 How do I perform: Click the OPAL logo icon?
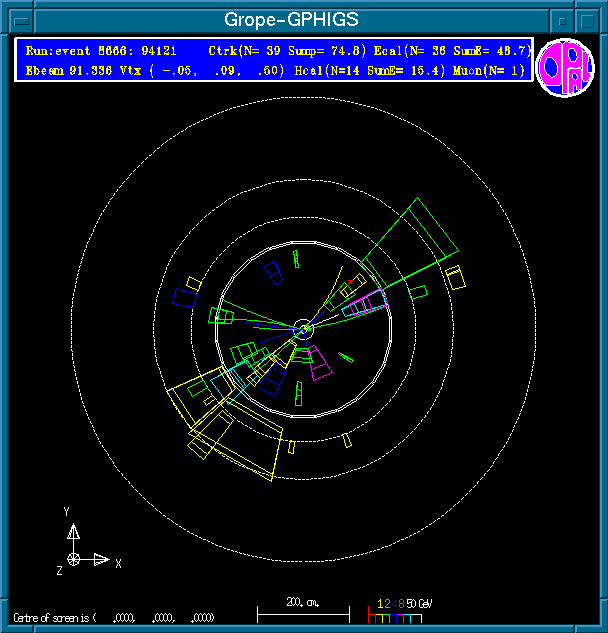[565, 68]
